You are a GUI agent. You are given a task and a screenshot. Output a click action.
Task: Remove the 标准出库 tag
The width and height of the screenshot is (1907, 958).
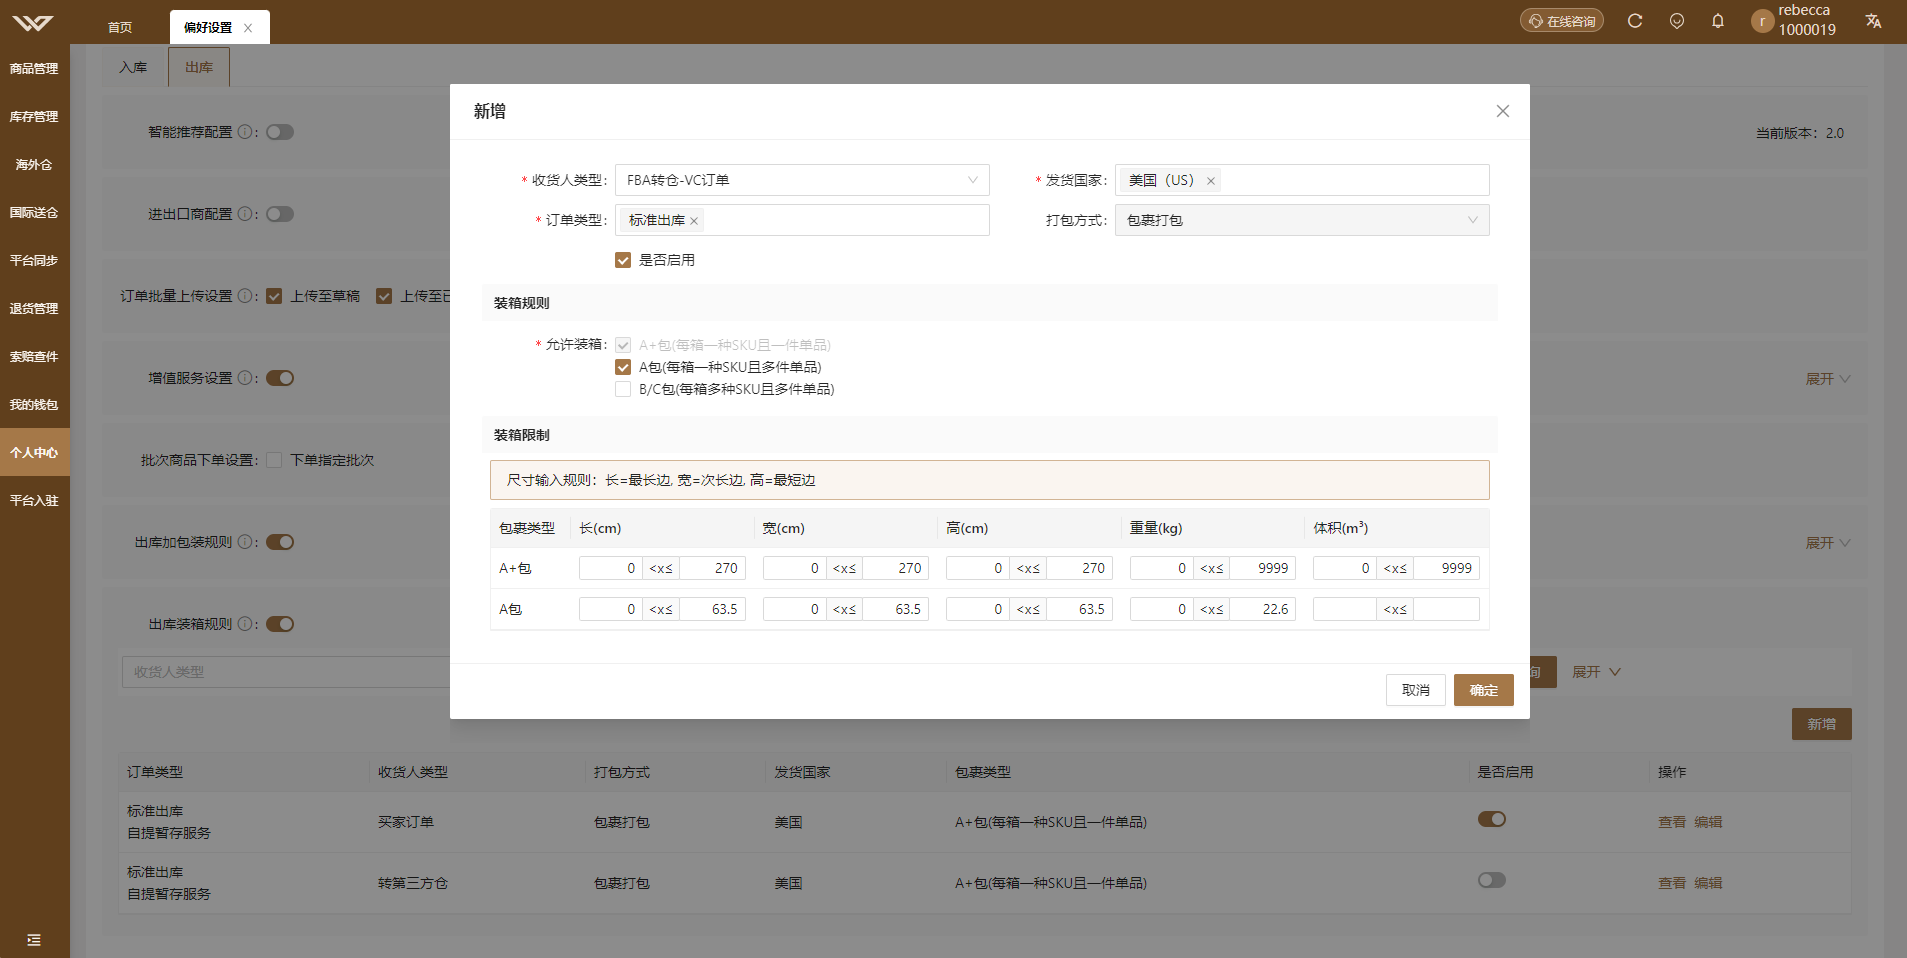[x=693, y=221]
